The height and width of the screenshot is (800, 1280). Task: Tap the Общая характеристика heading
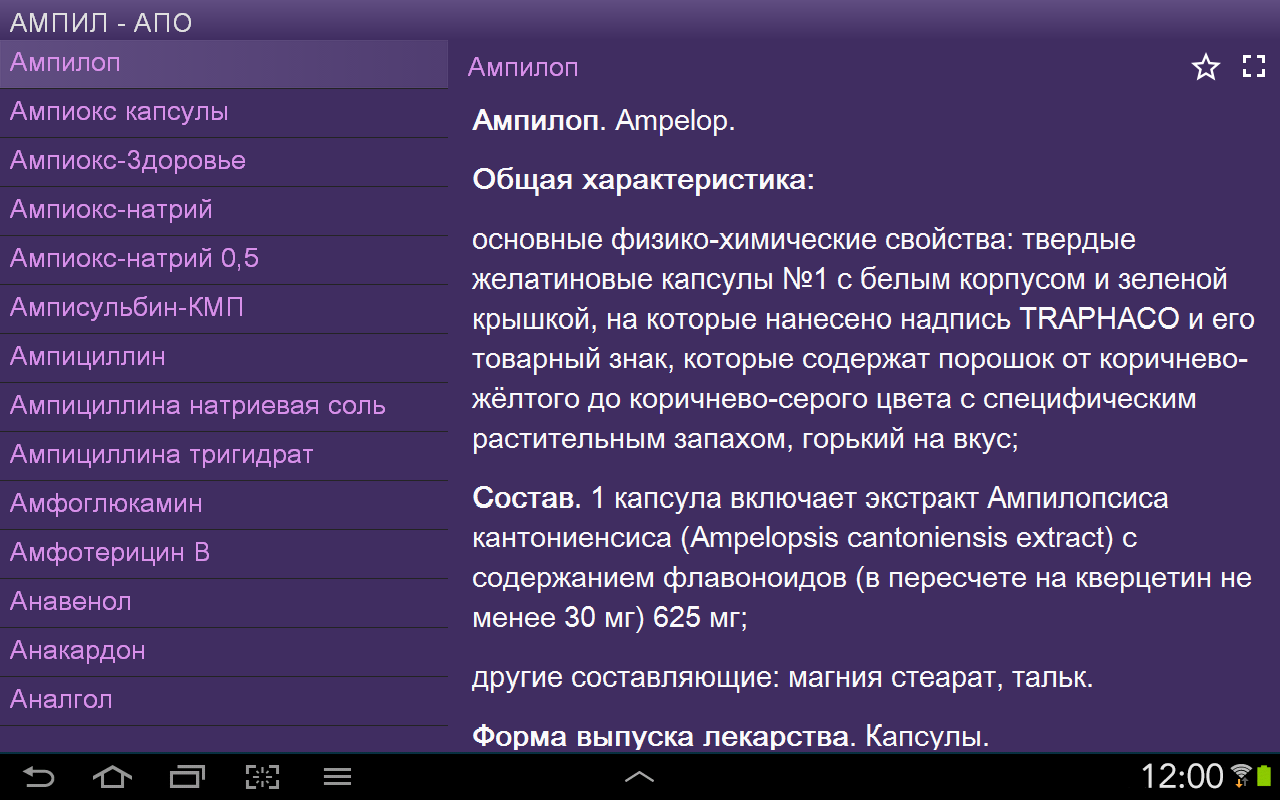click(x=644, y=181)
